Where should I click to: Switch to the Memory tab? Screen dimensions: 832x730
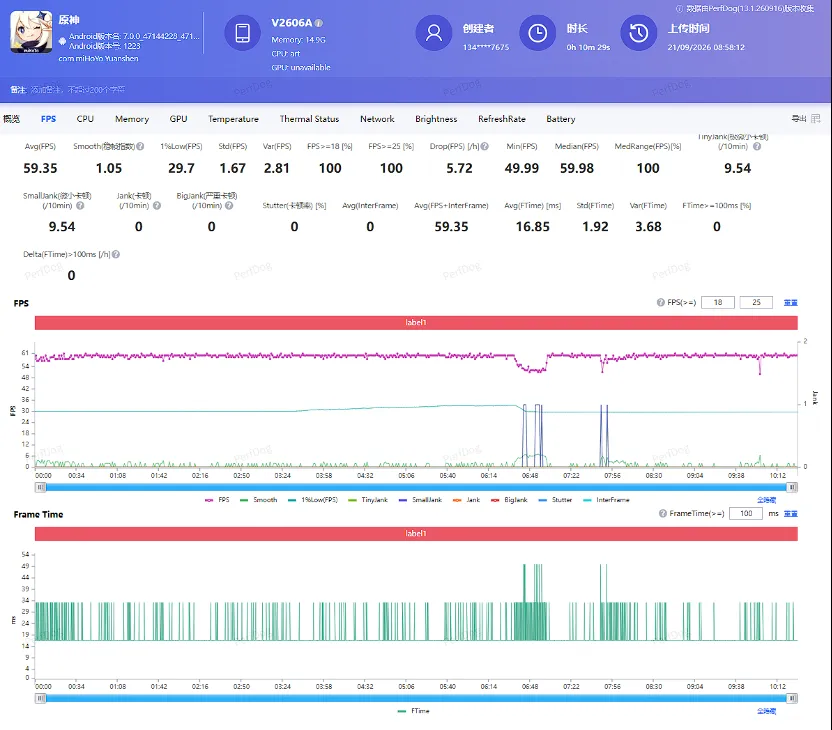point(132,119)
